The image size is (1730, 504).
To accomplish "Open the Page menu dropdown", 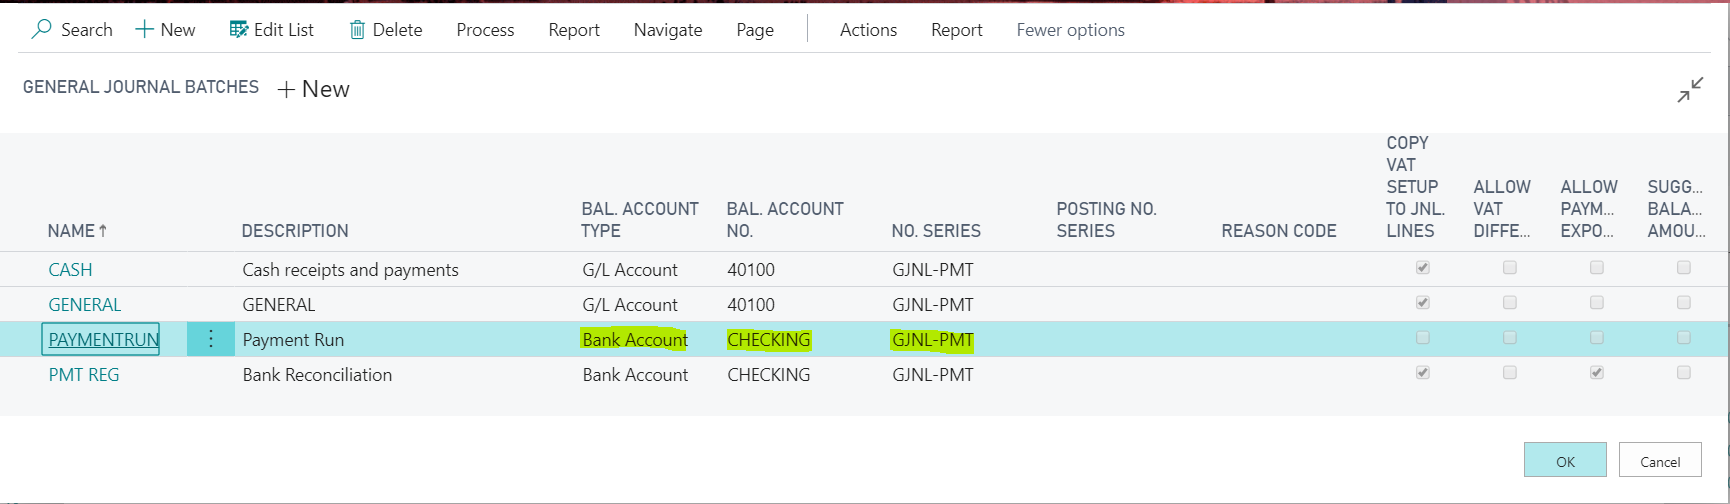I will coord(755,30).
